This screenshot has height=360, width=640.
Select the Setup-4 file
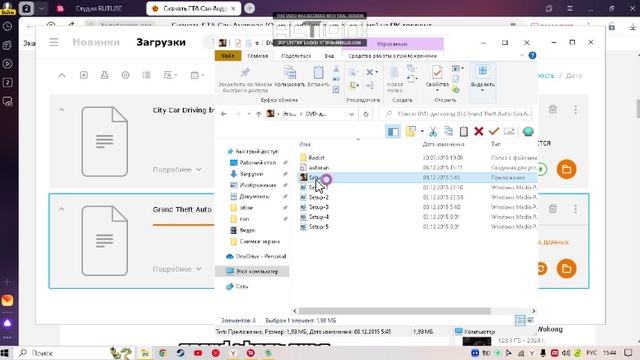coord(318,217)
